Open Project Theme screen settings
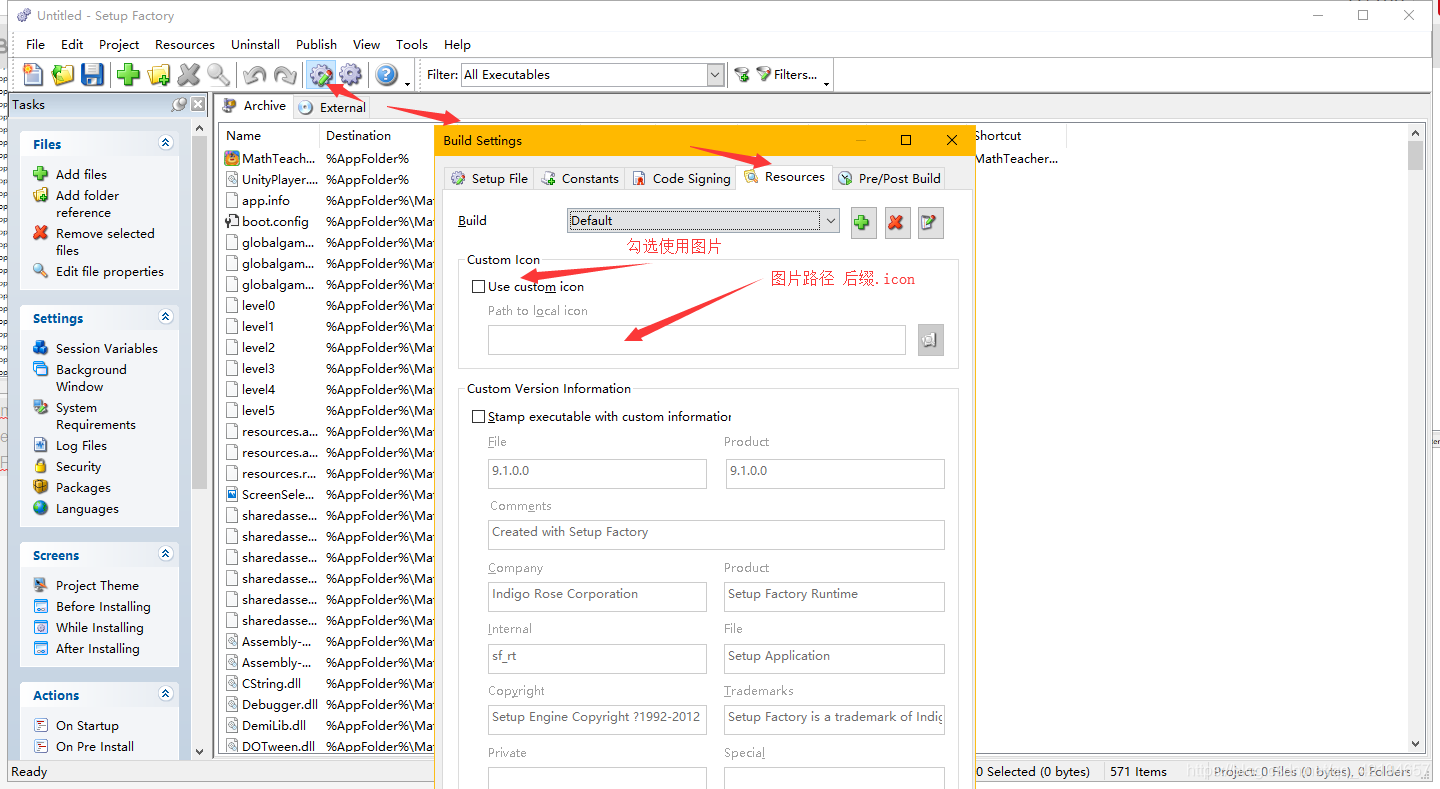Viewport: 1440px width, 789px height. point(97,586)
